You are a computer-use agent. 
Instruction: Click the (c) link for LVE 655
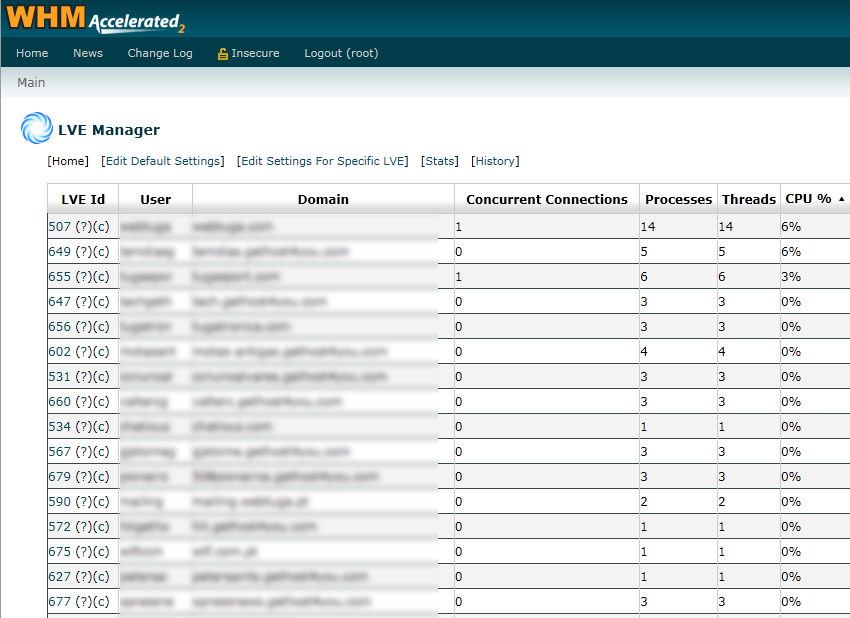point(101,276)
